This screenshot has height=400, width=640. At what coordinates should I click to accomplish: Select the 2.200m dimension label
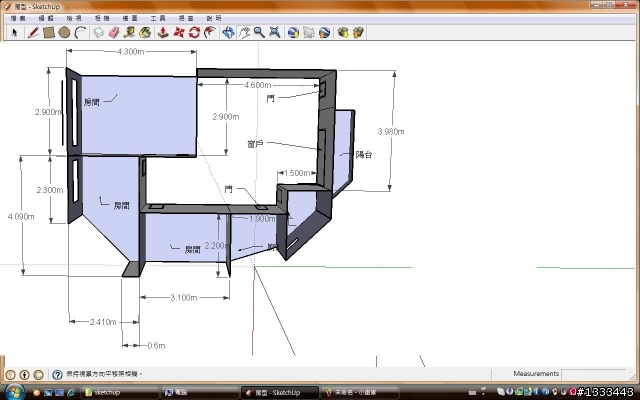217,245
